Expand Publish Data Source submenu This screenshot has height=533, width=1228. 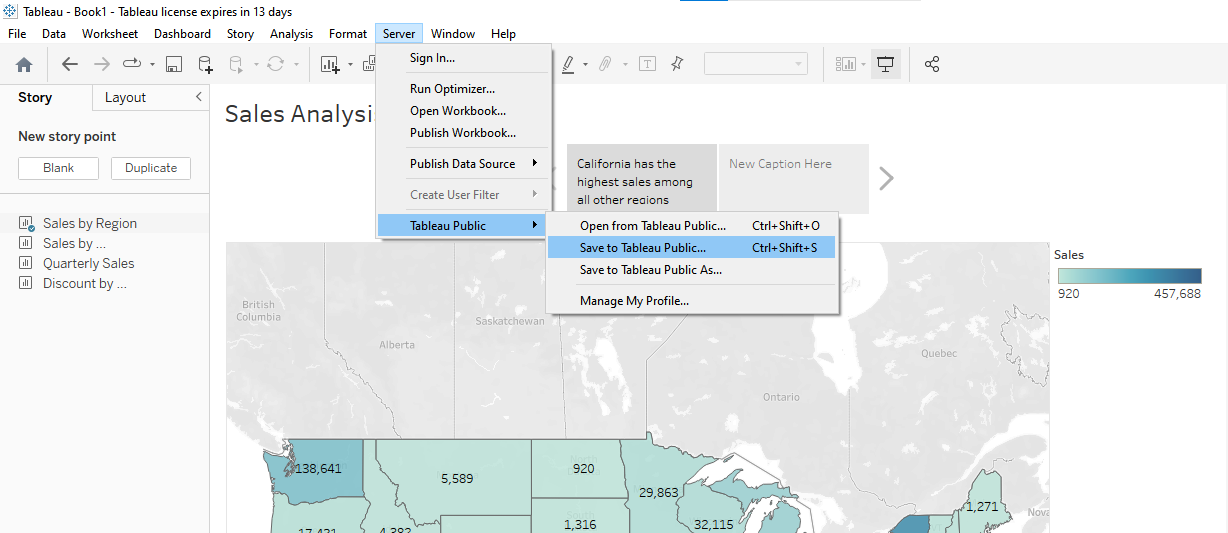(464, 164)
